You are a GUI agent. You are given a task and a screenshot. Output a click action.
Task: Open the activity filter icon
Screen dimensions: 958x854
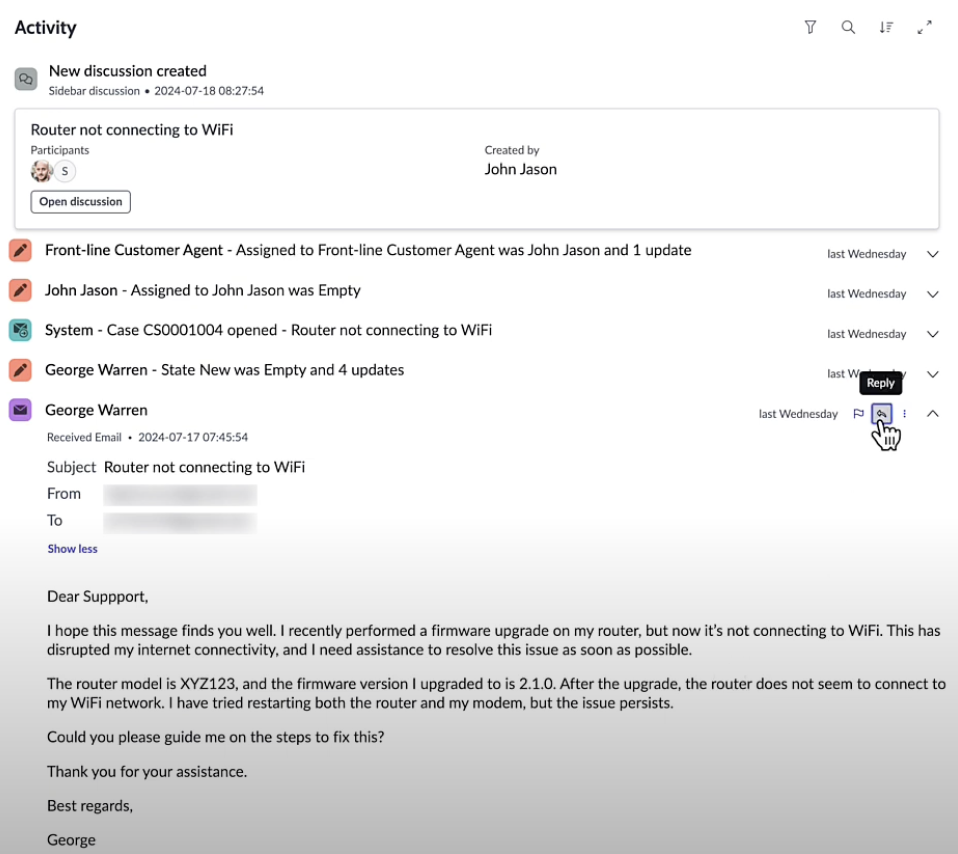pos(811,28)
